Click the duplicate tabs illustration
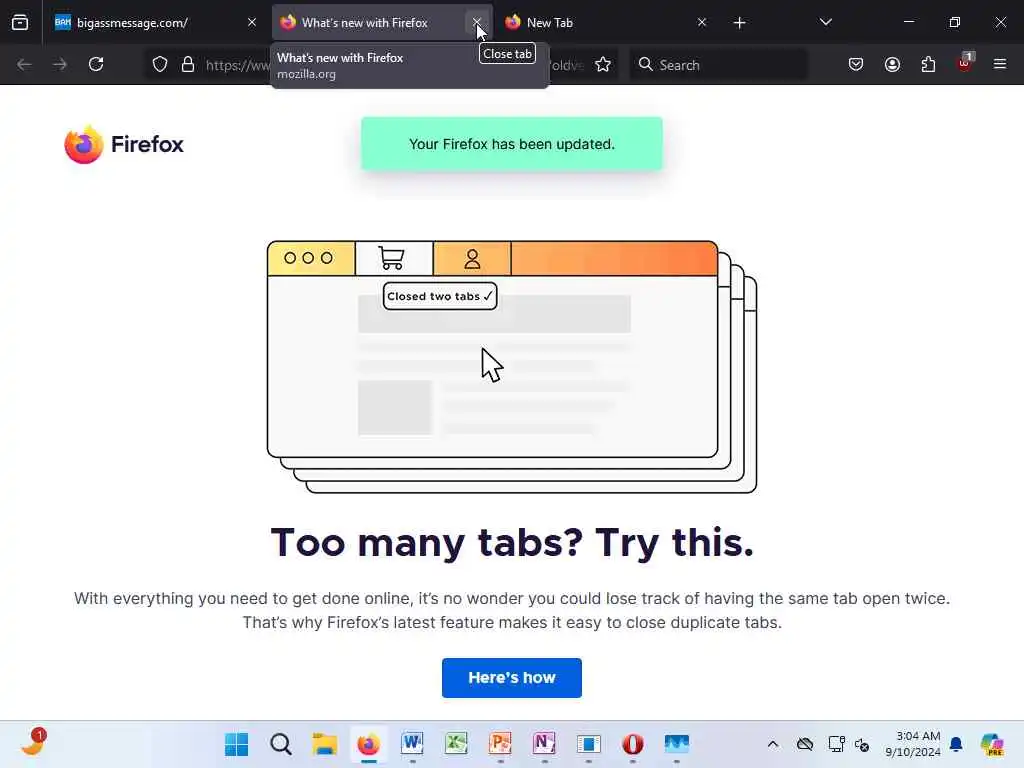The height and width of the screenshot is (768, 1024). (512, 366)
